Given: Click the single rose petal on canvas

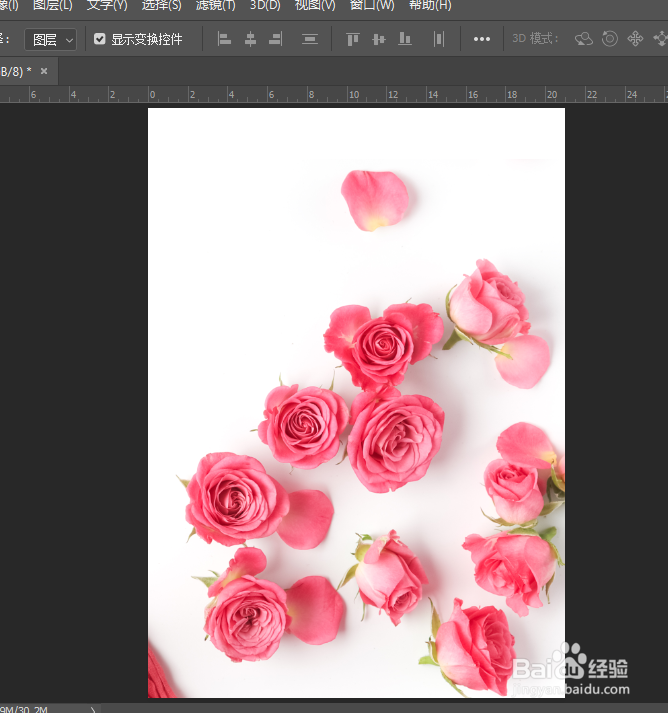Looking at the screenshot, I should [x=375, y=201].
